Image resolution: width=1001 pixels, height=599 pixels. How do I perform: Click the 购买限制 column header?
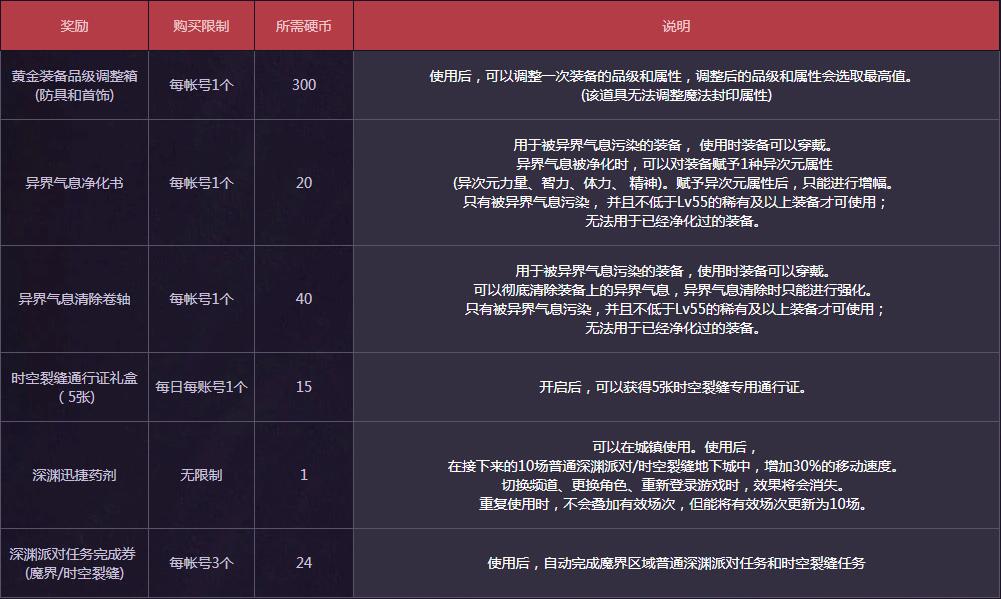[x=201, y=26]
